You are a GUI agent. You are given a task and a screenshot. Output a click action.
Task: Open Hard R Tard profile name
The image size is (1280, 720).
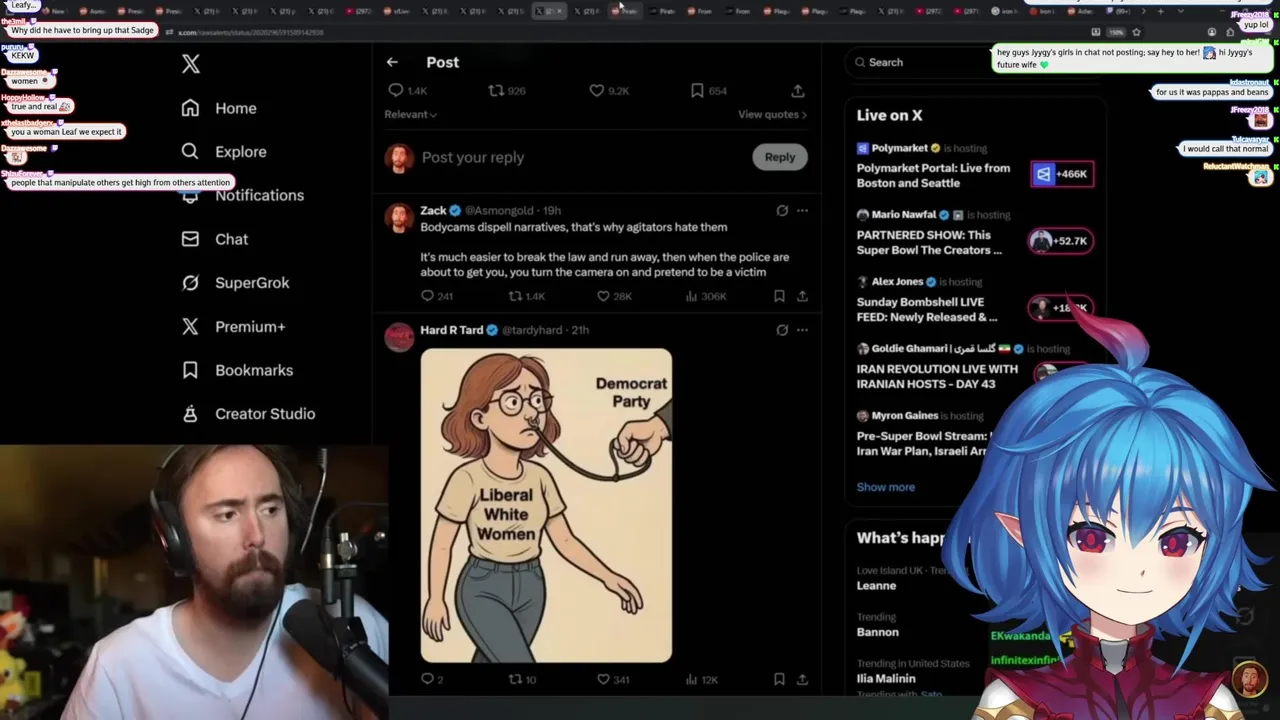point(451,329)
